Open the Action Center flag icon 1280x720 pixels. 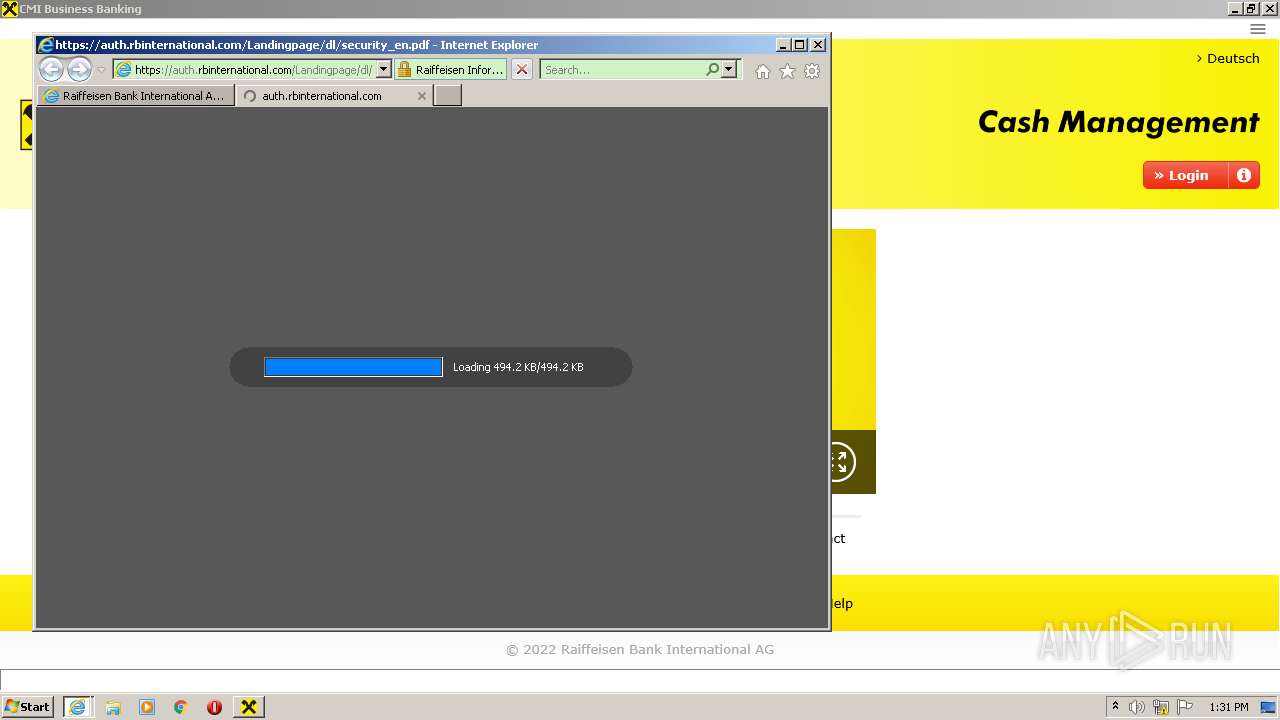1185,707
